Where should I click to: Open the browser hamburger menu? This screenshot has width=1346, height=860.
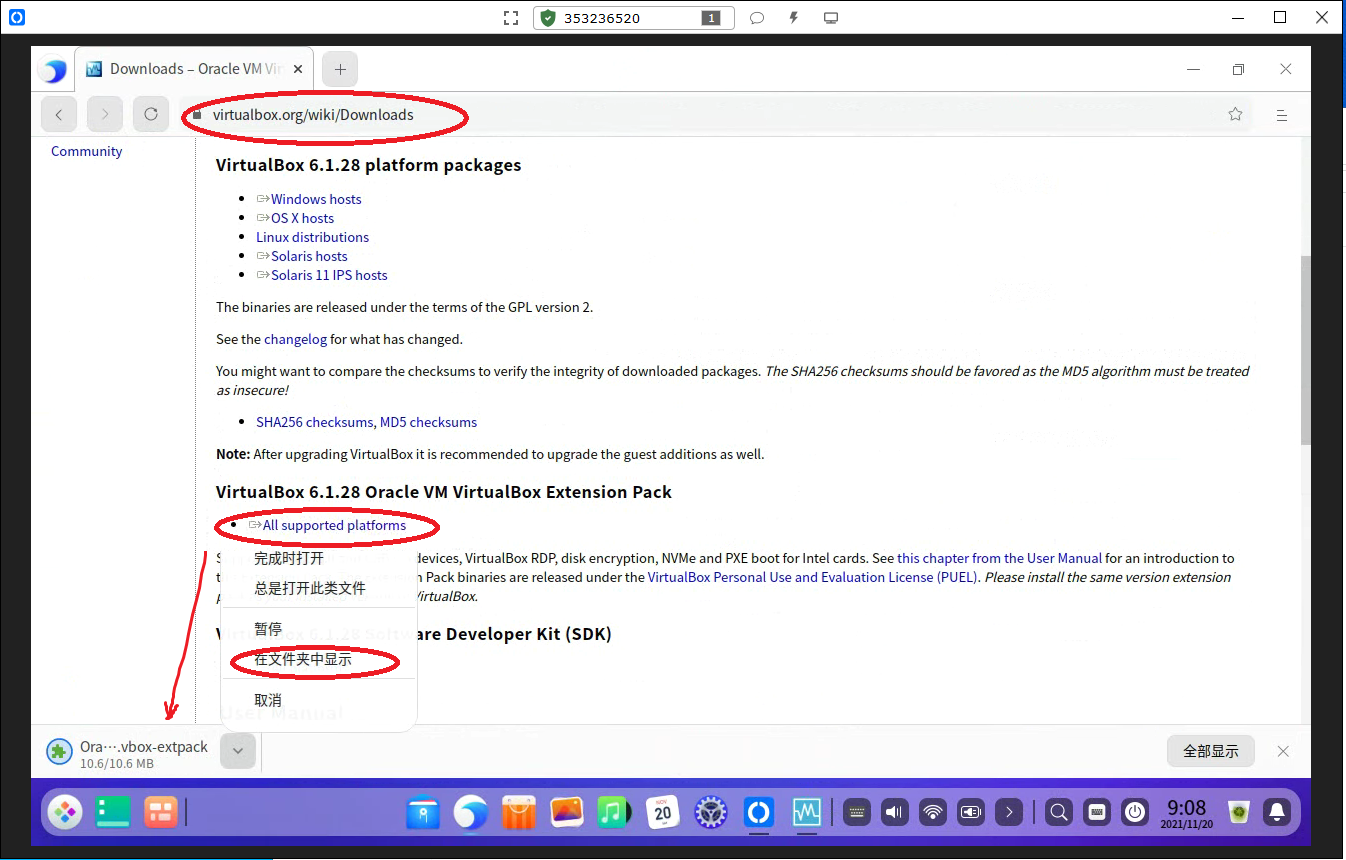point(1281,115)
